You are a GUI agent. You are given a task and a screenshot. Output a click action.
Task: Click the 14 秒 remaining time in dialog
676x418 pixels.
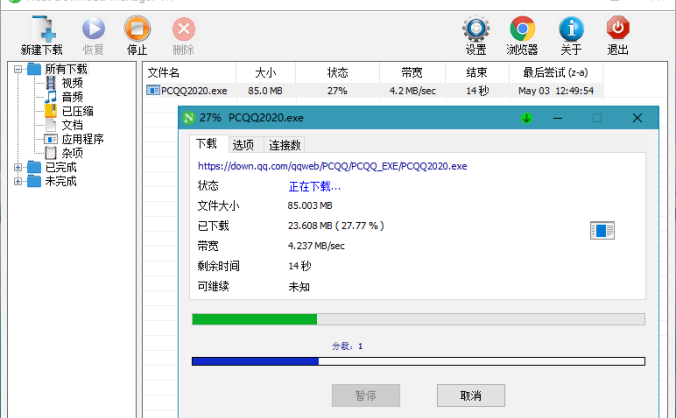coord(300,266)
